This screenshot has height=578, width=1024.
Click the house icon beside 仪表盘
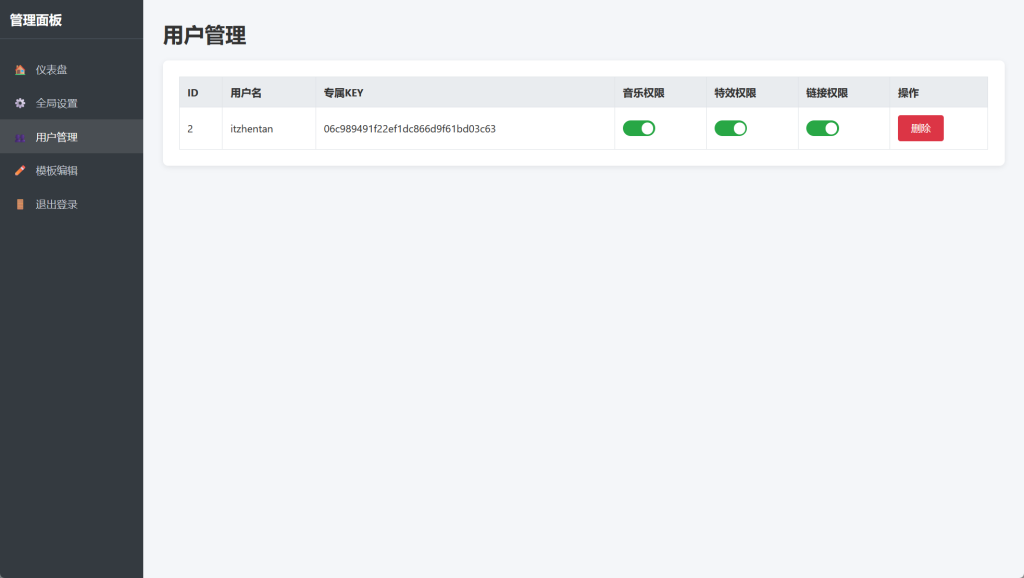click(x=20, y=70)
